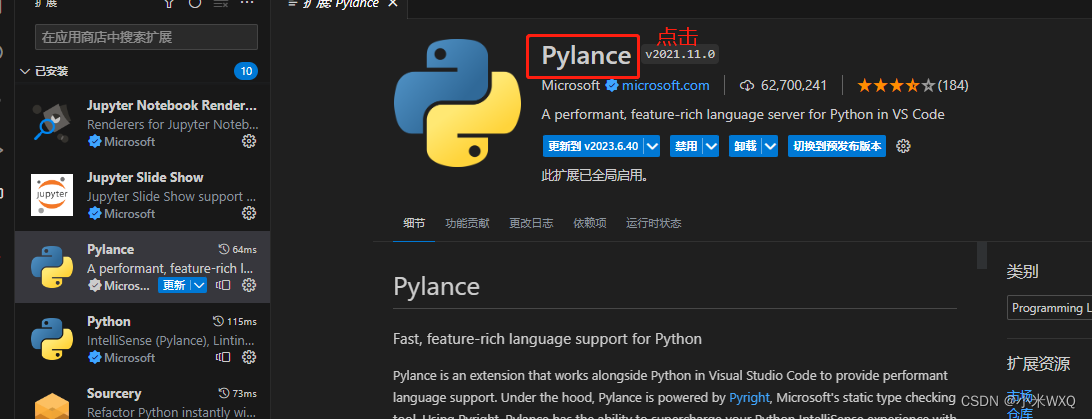Click the Microsoft publisher name on the Pylance page

(570, 86)
